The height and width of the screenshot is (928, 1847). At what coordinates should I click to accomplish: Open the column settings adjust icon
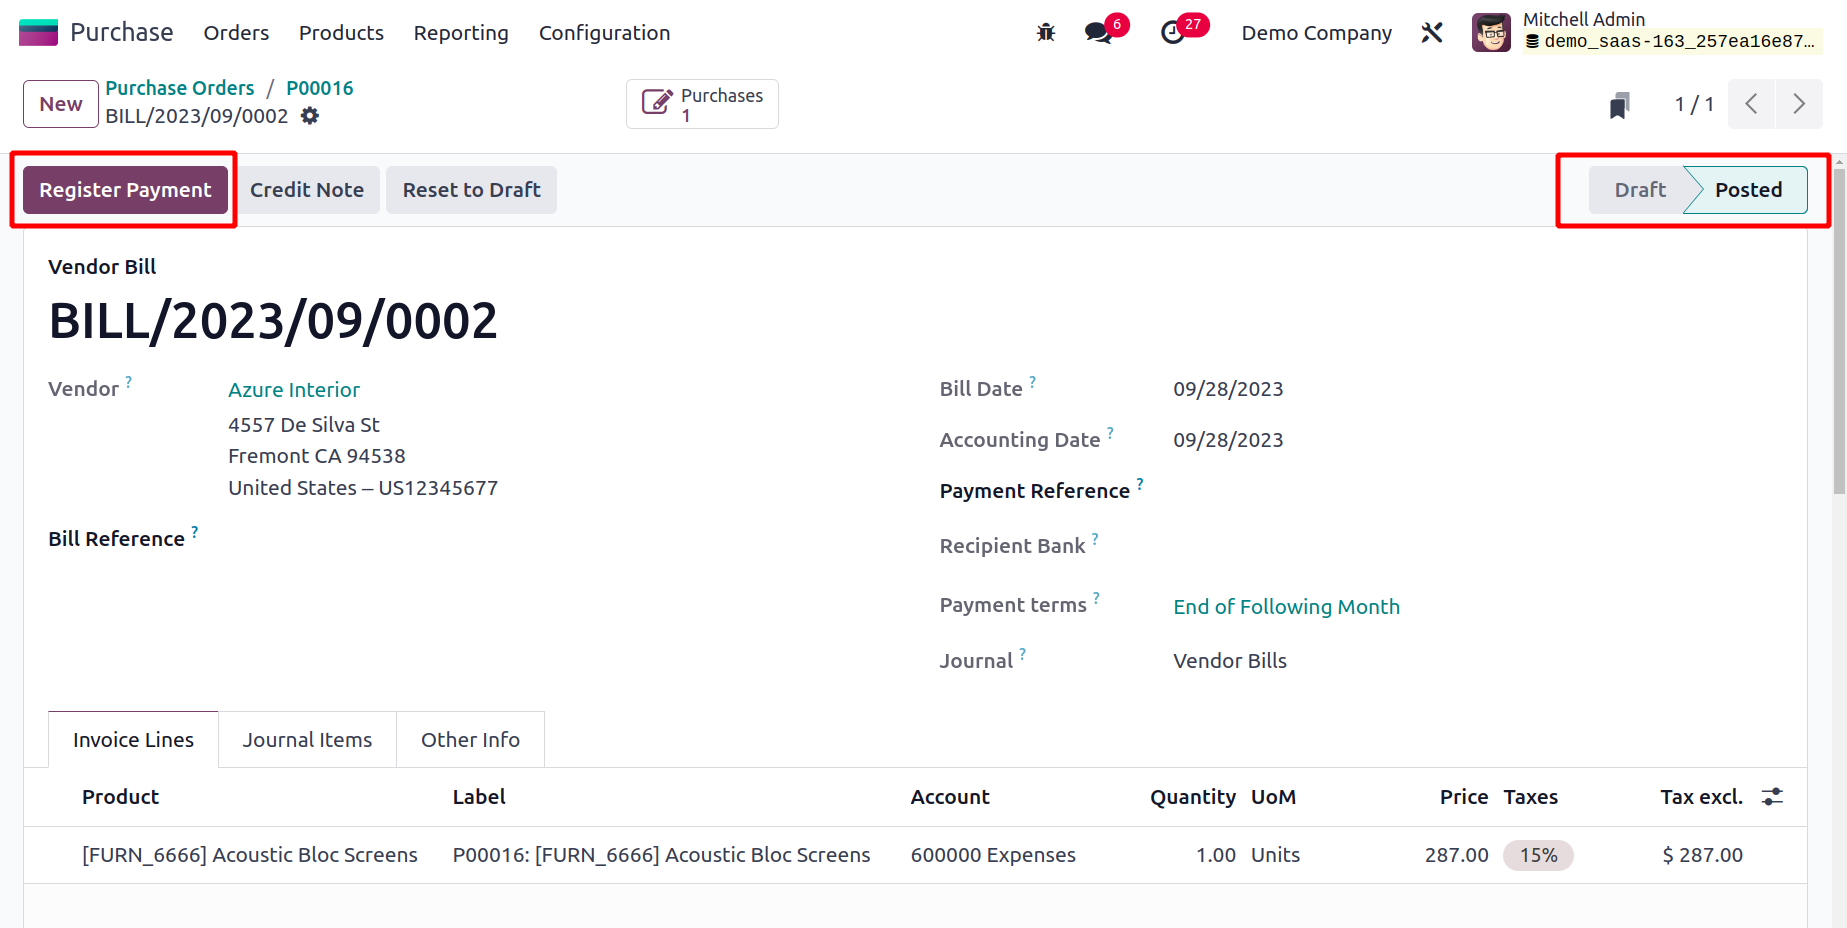tap(1772, 797)
